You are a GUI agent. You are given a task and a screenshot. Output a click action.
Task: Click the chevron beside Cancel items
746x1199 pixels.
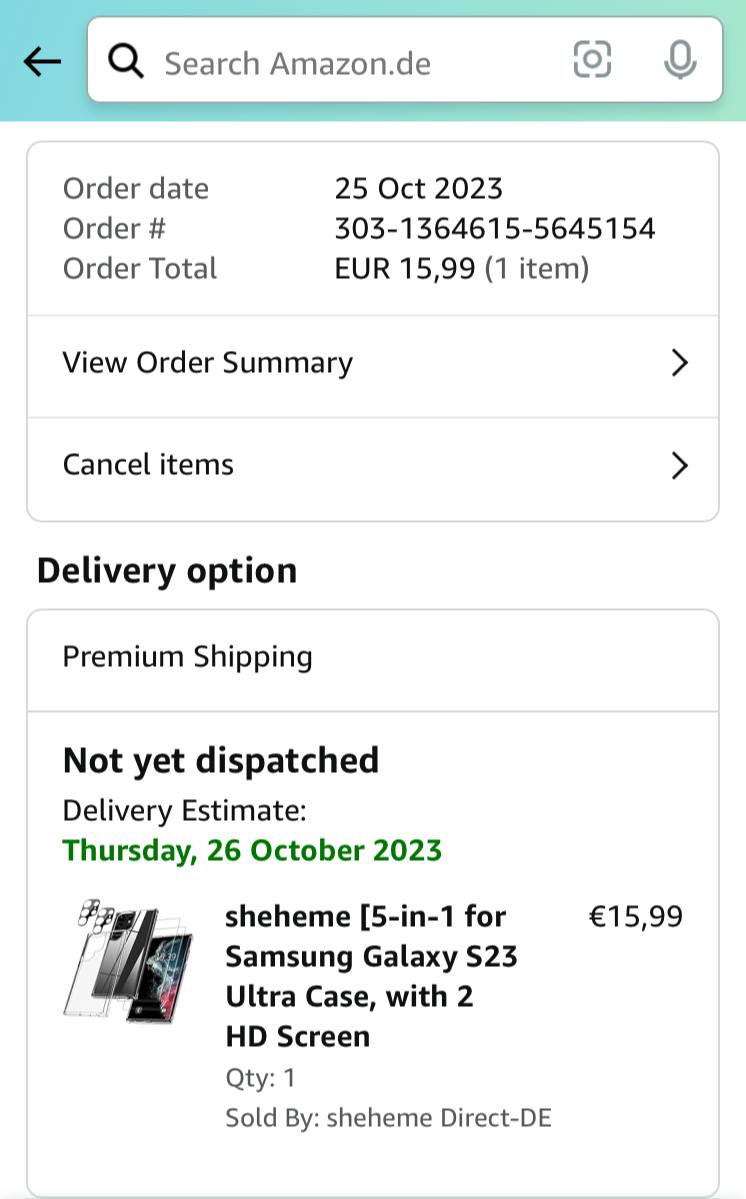click(680, 465)
